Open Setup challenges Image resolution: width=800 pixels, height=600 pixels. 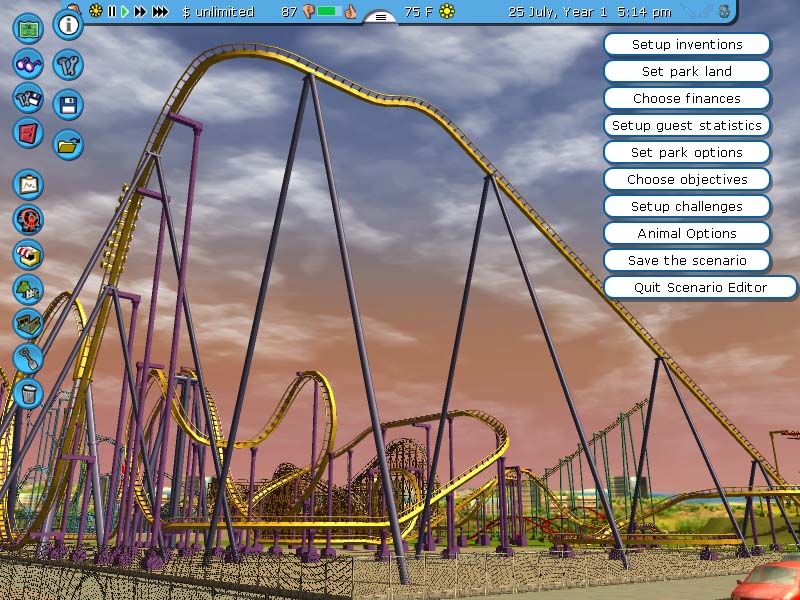pos(687,207)
